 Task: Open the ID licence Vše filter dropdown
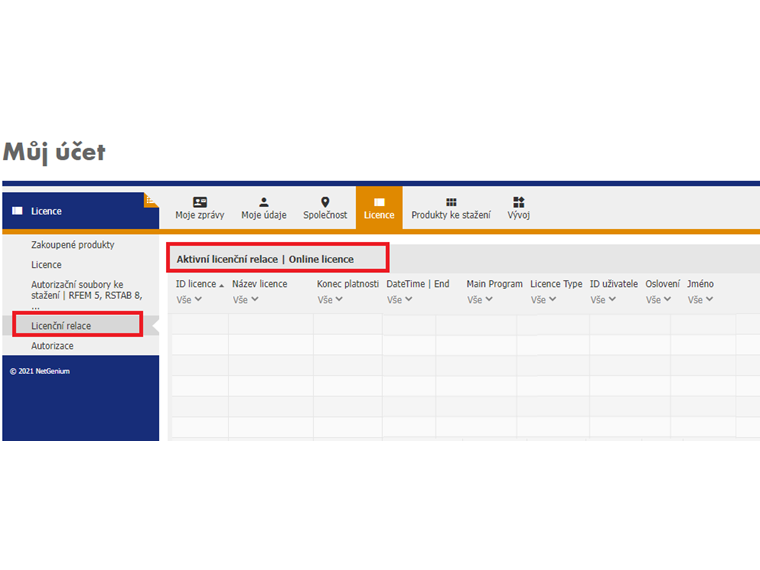coord(189,300)
